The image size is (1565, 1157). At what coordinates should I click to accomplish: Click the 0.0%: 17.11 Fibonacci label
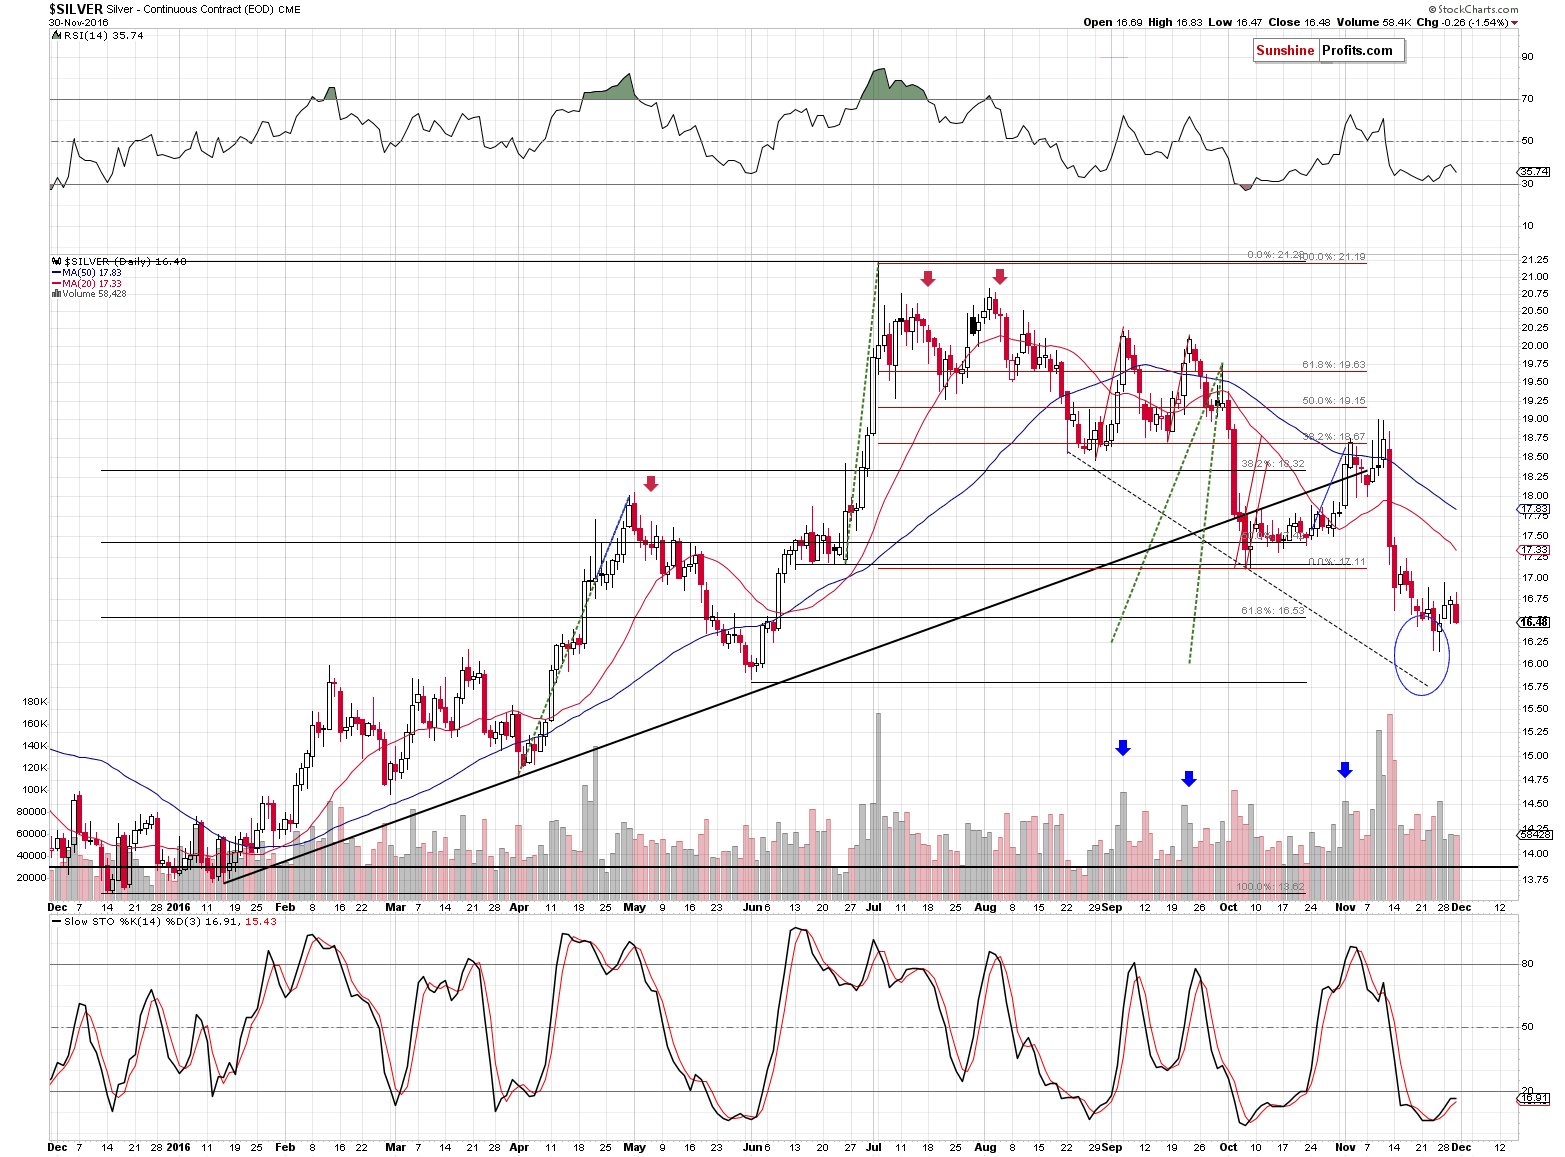click(x=1337, y=562)
